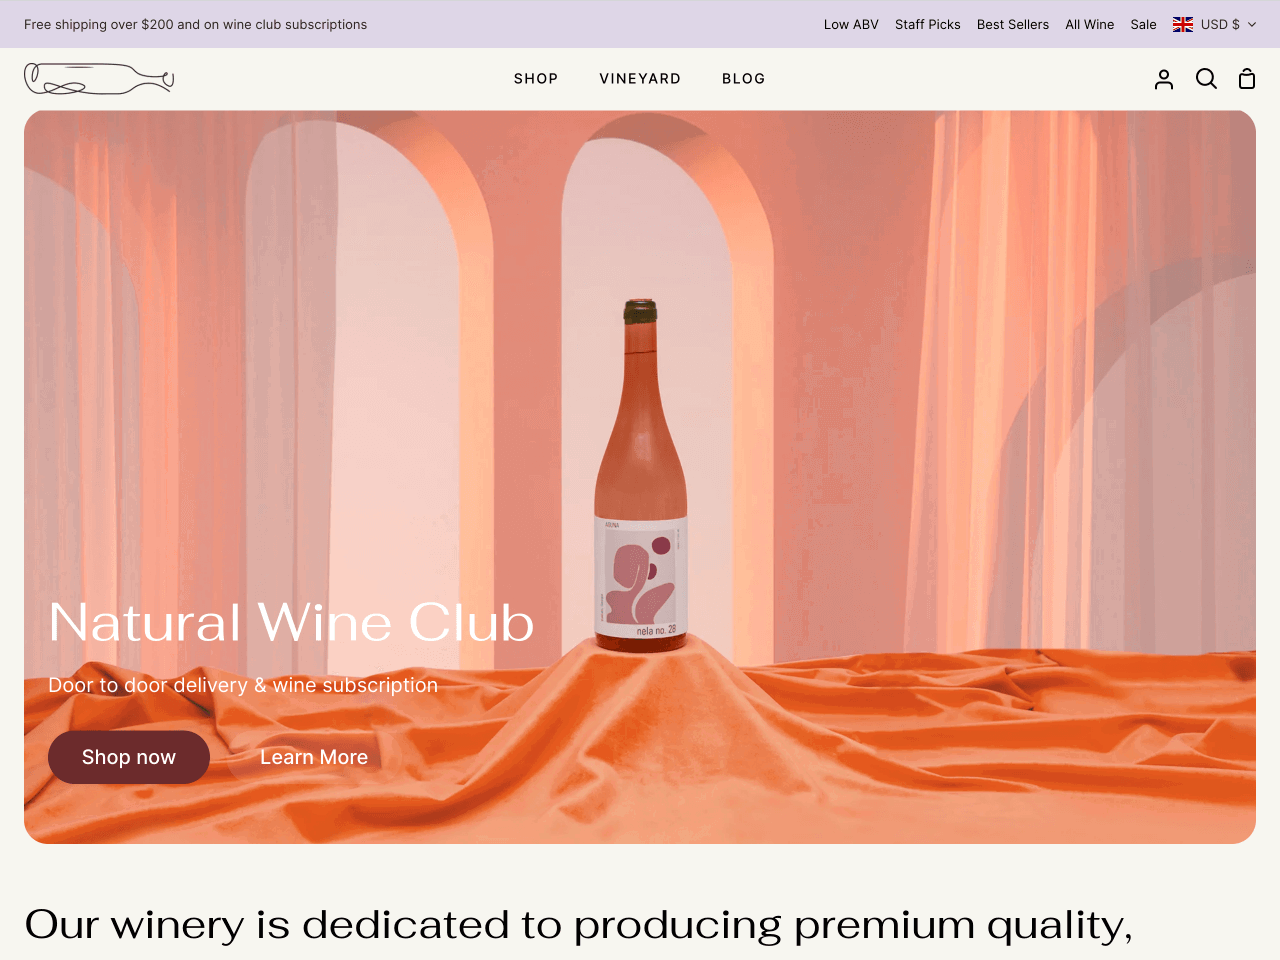The width and height of the screenshot is (1280, 960).
Task: Open the All Wine link
Action: coord(1090,24)
